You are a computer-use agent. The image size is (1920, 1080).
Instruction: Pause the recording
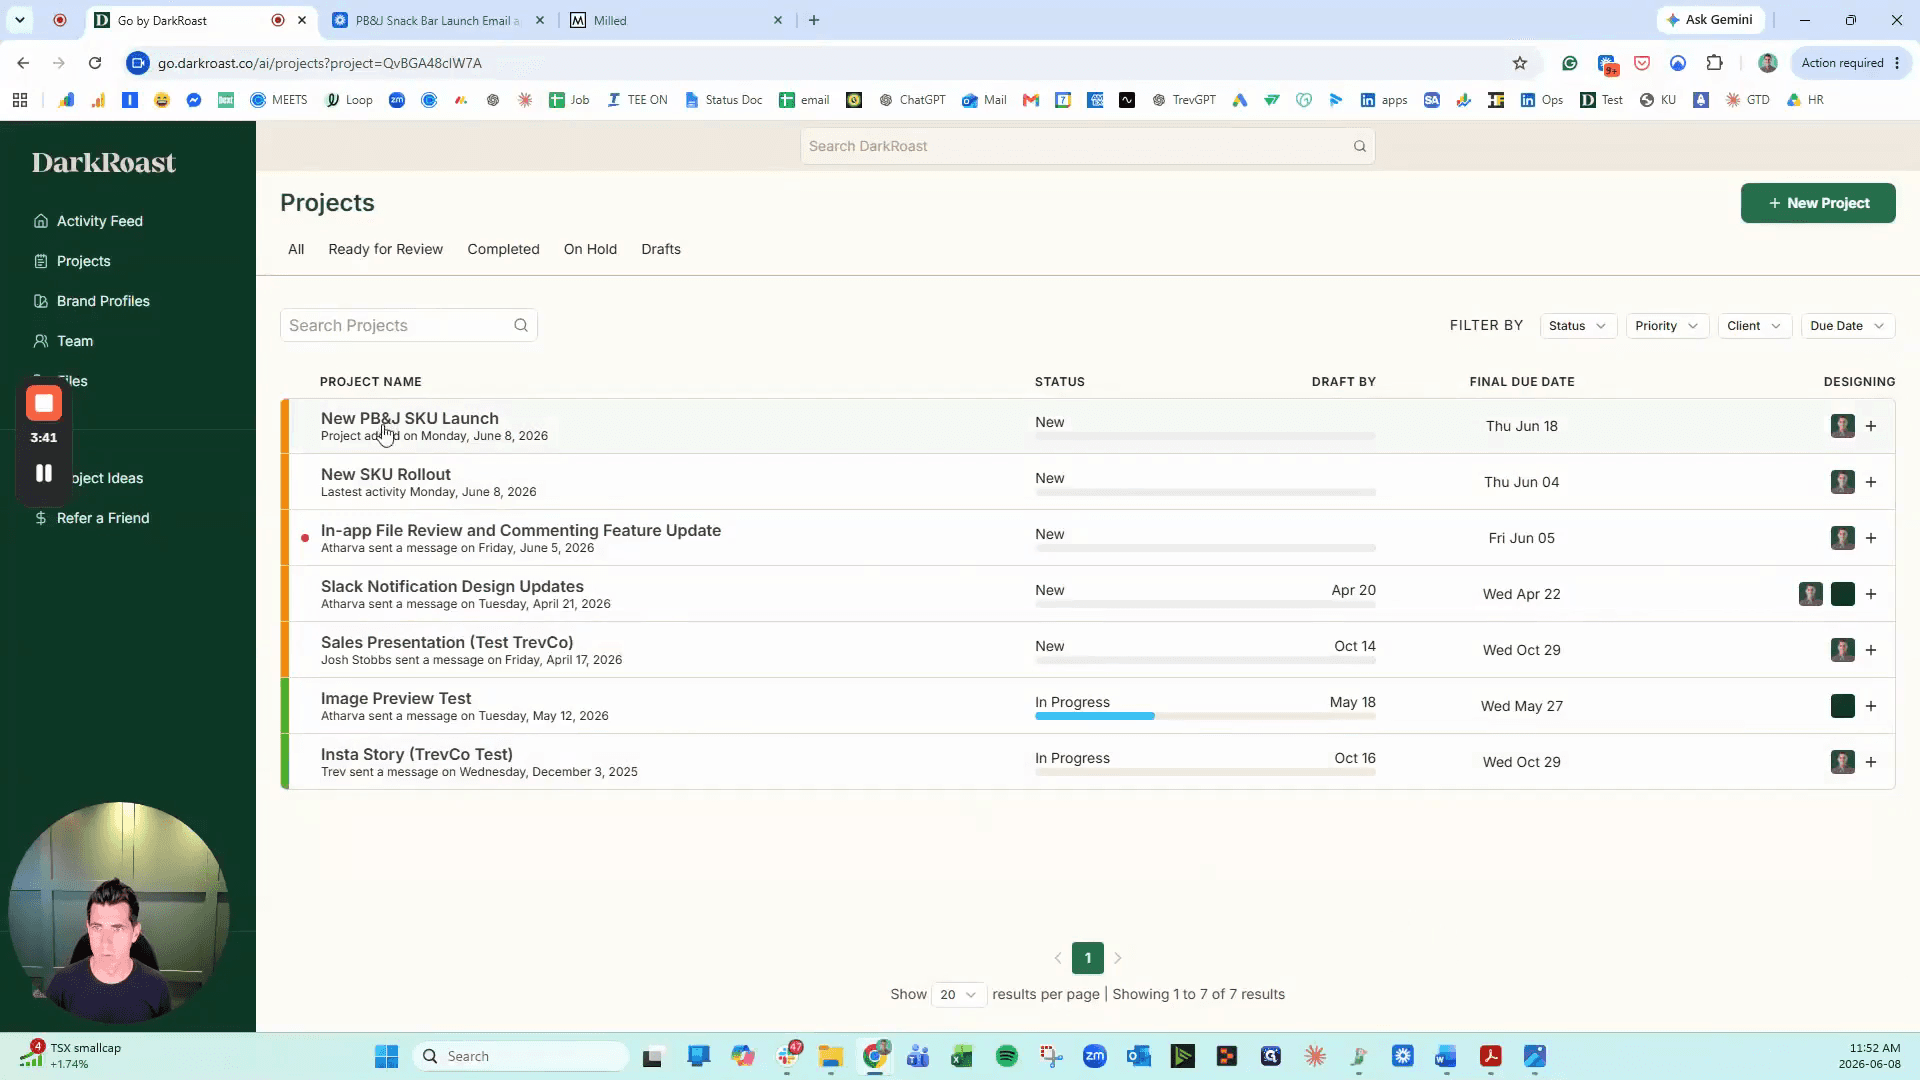pos(44,473)
